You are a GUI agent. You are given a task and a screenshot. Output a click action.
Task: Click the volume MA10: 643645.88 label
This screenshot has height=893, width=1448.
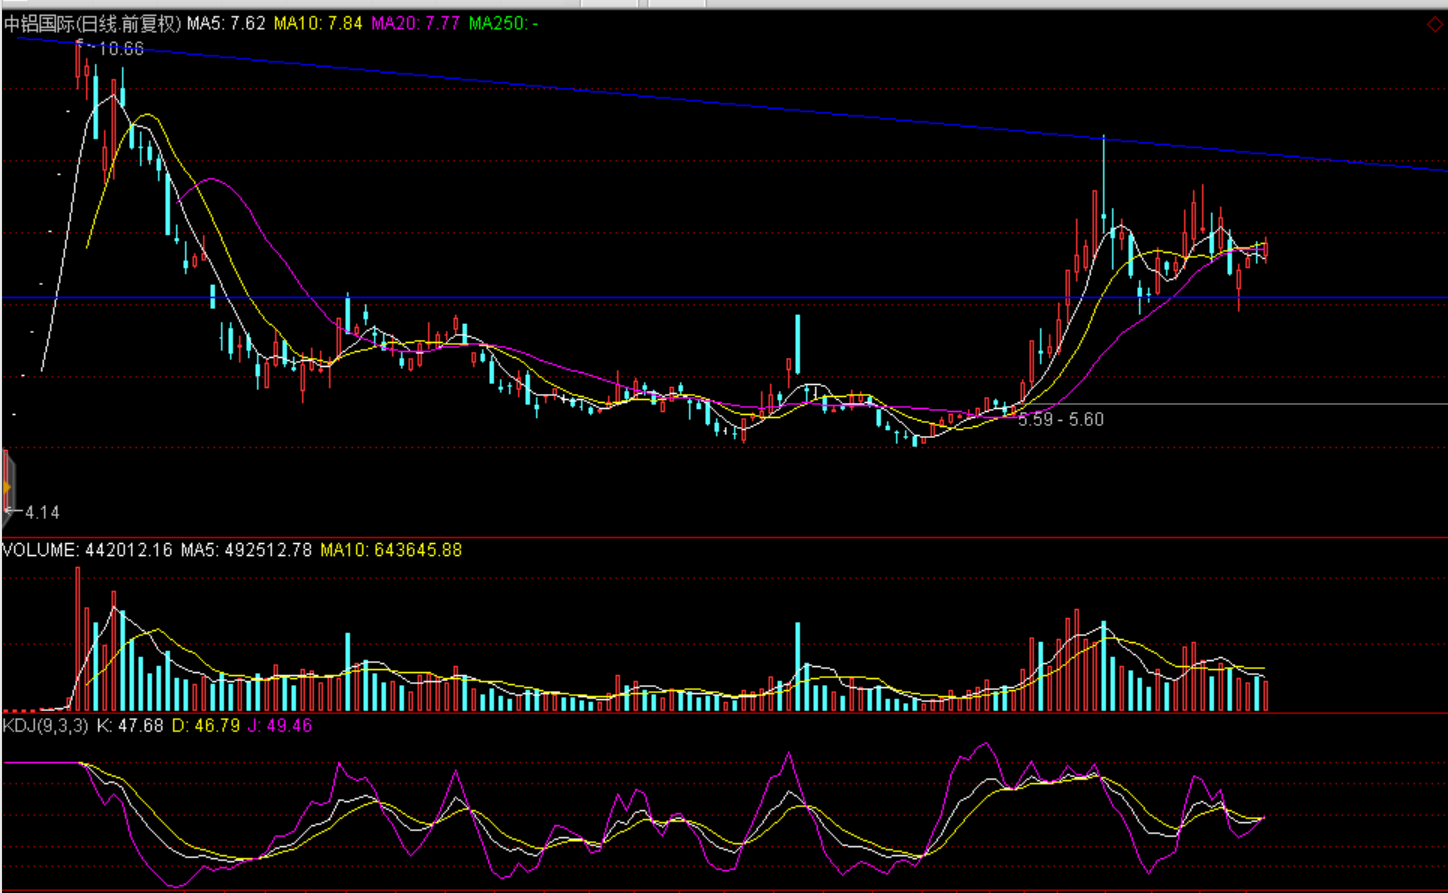[391, 550]
